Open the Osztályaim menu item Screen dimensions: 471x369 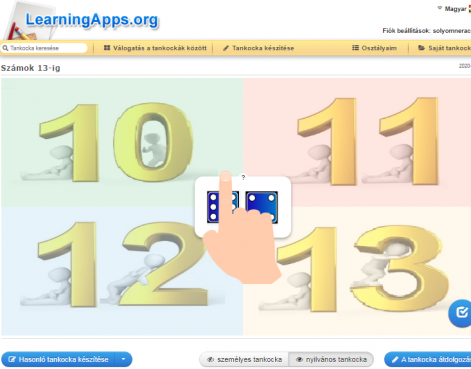point(375,48)
